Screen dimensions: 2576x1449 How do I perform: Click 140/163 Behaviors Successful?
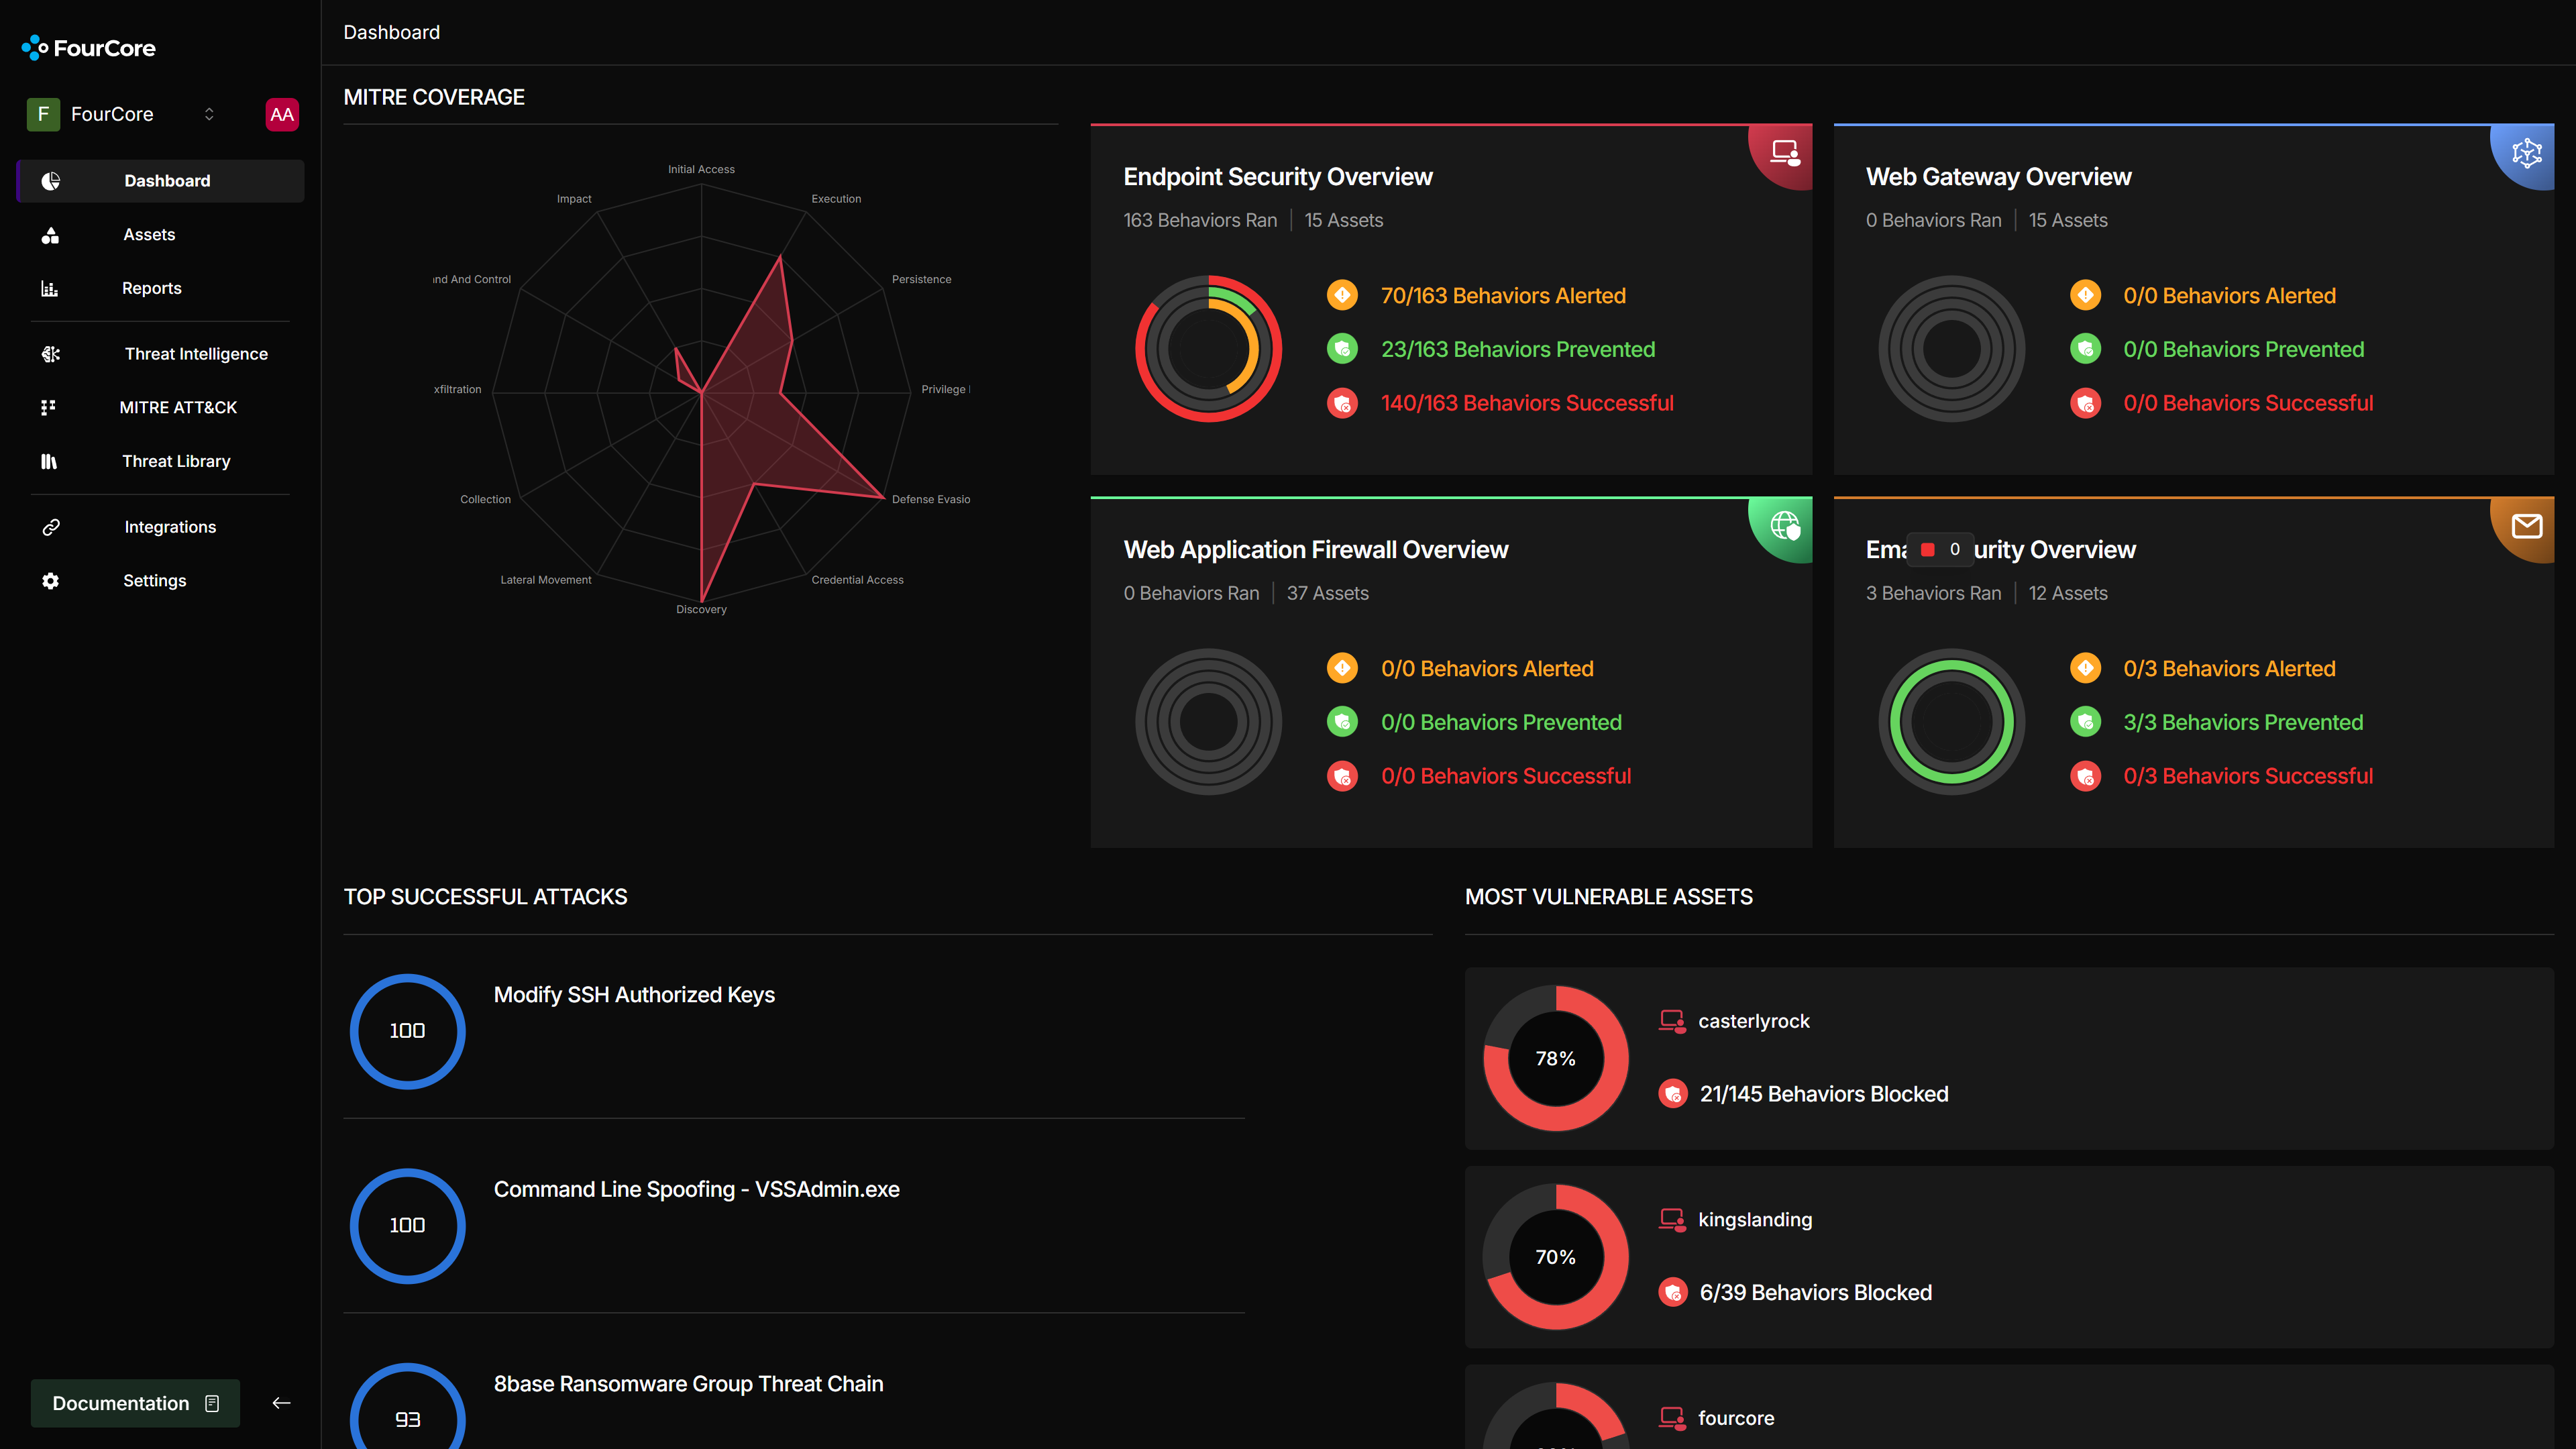(1527, 403)
